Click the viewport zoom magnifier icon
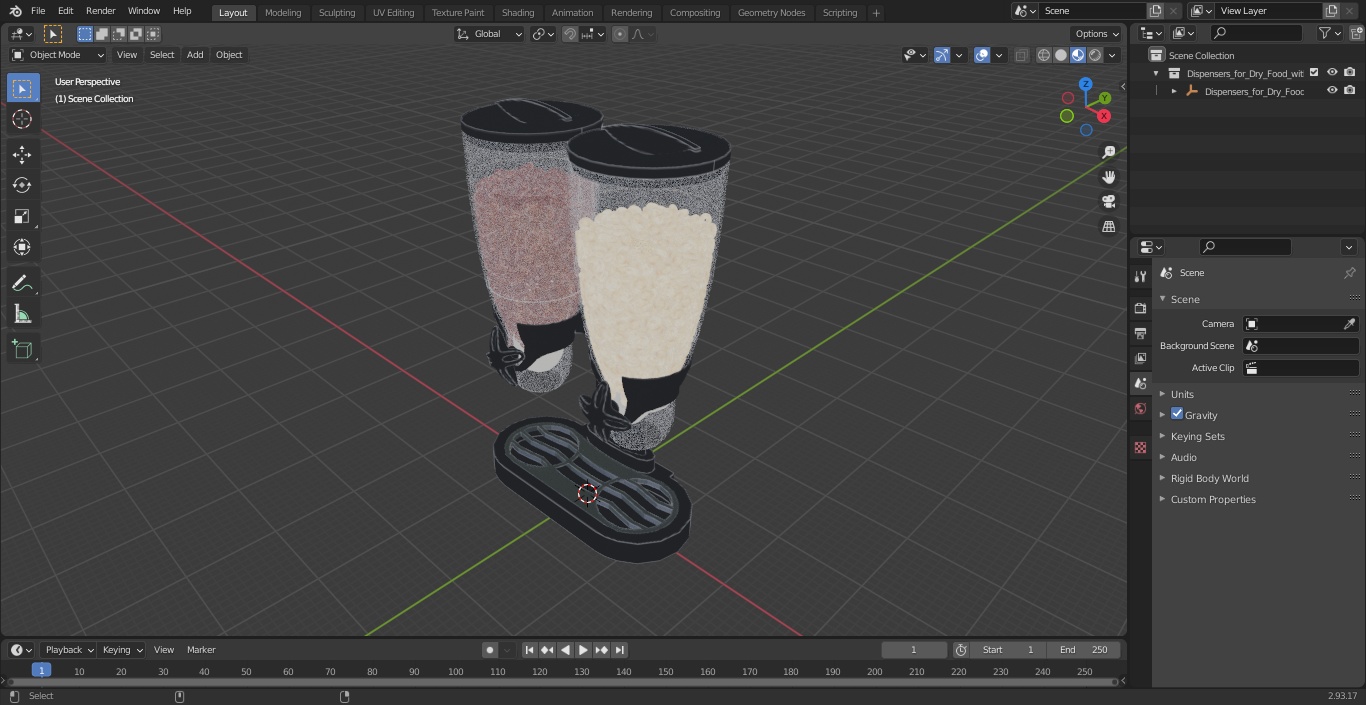This screenshot has width=1366, height=705. (x=1108, y=152)
